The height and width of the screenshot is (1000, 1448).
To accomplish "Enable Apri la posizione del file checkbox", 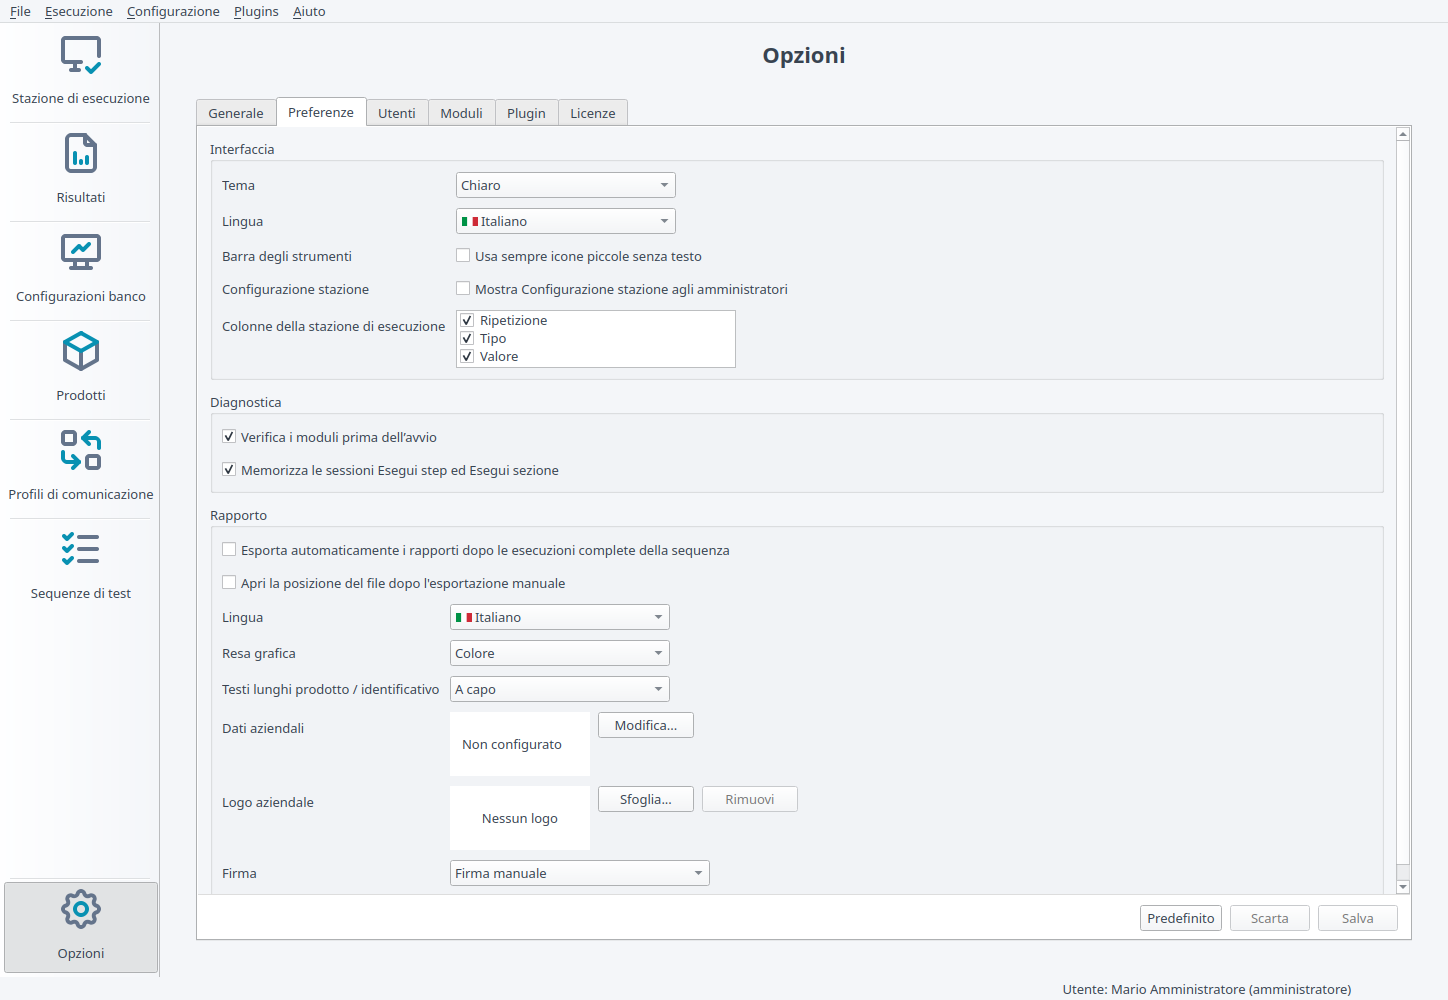I will pyautogui.click(x=229, y=583).
